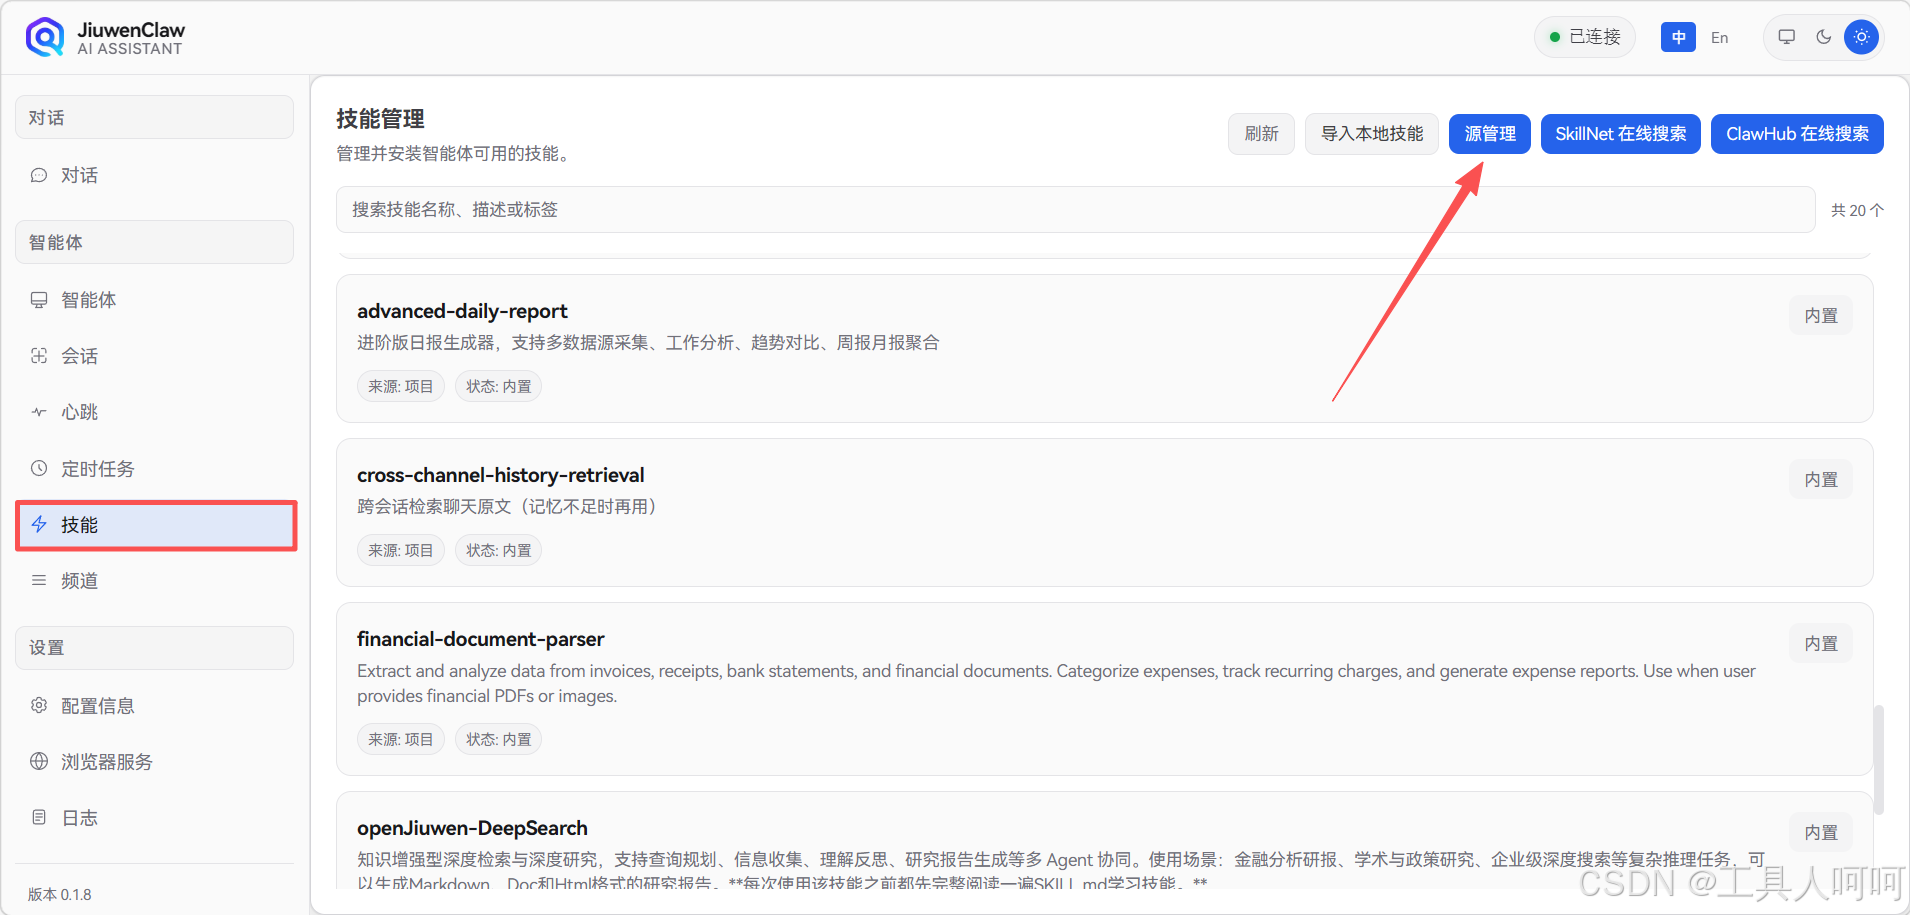The image size is (1910, 915).
Task: Open the 日志 log icon
Action: tap(39, 817)
